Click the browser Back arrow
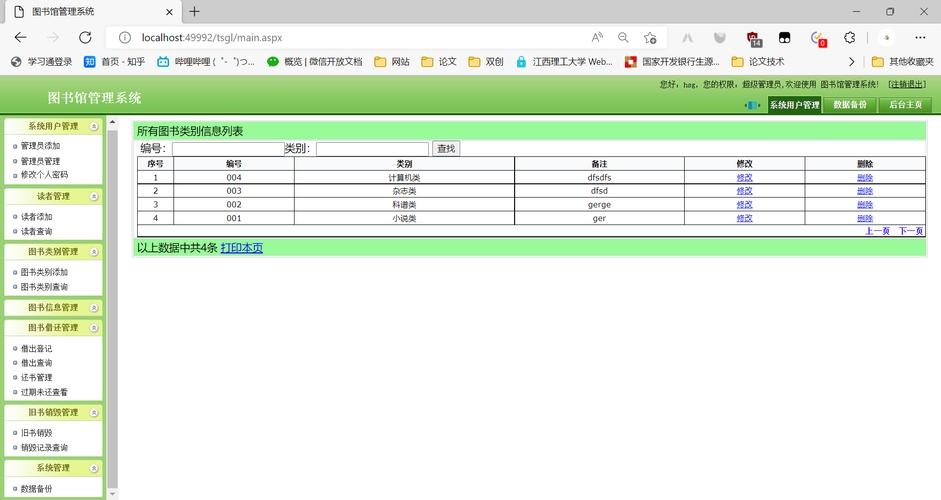The height and width of the screenshot is (500, 941). point(20,37)
